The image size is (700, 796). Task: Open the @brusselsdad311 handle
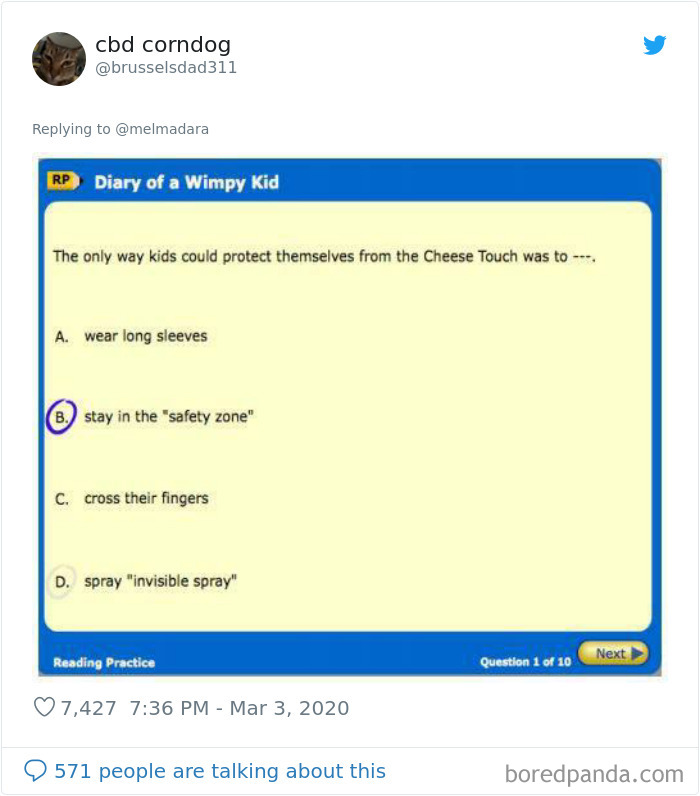166,68
